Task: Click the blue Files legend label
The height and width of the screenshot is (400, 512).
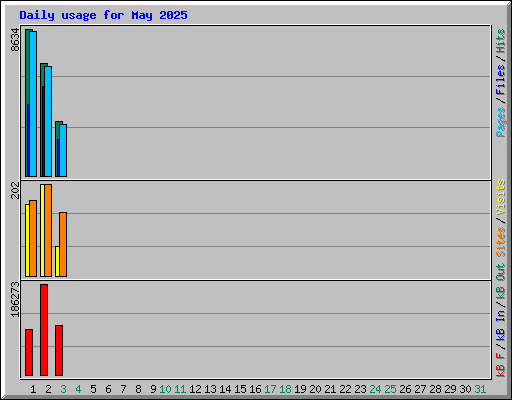Action: point(501,80)
